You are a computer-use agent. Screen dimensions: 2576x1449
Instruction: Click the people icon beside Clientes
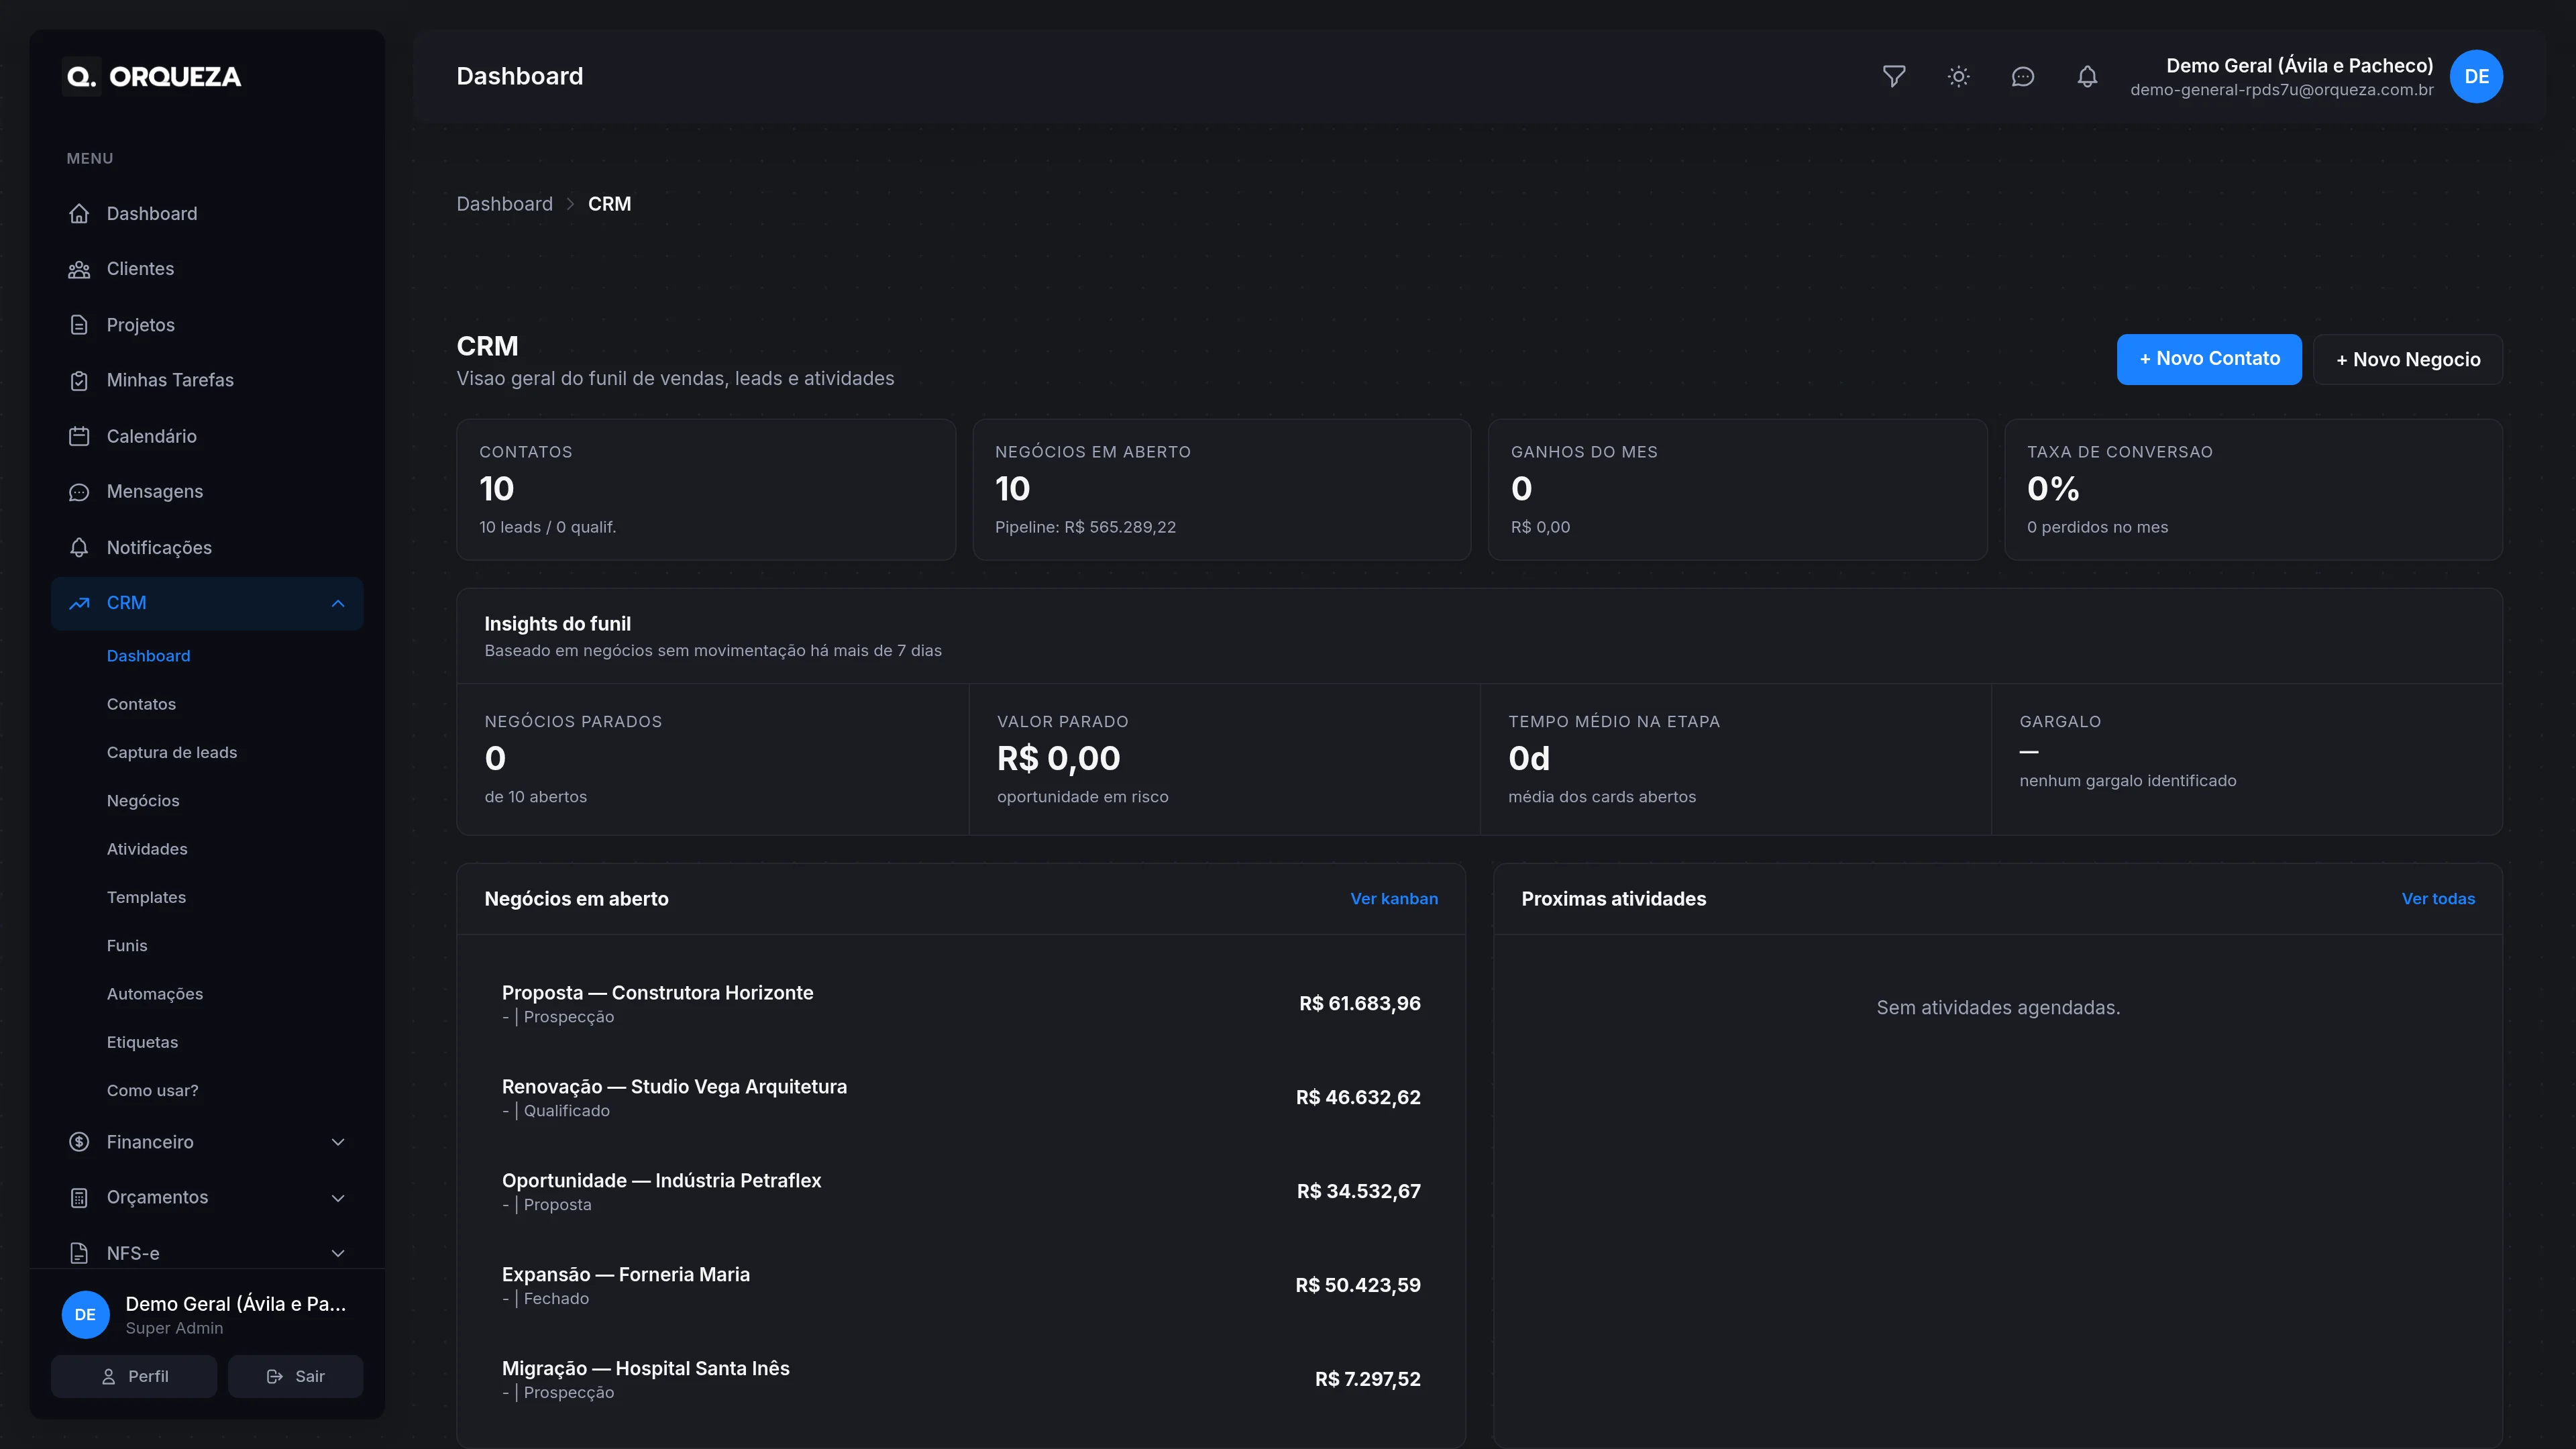coord(79,269)
